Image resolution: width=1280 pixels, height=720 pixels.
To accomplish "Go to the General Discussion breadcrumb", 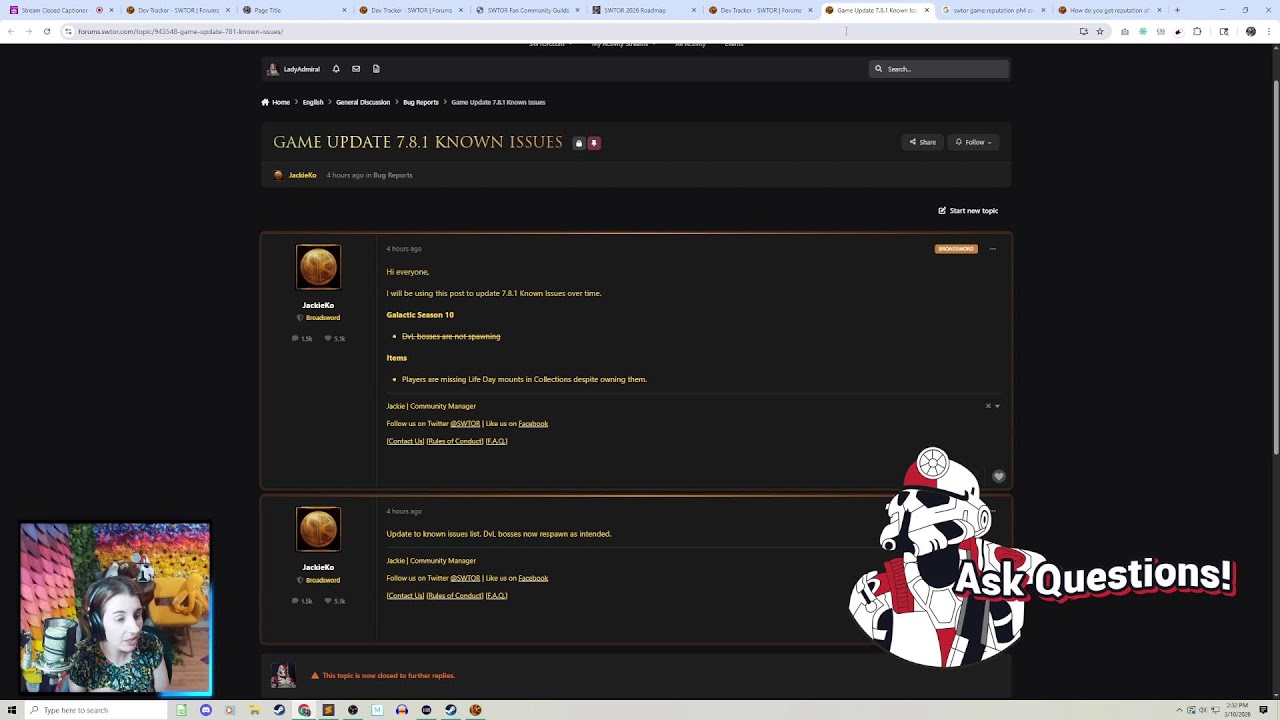I will 363,102.
